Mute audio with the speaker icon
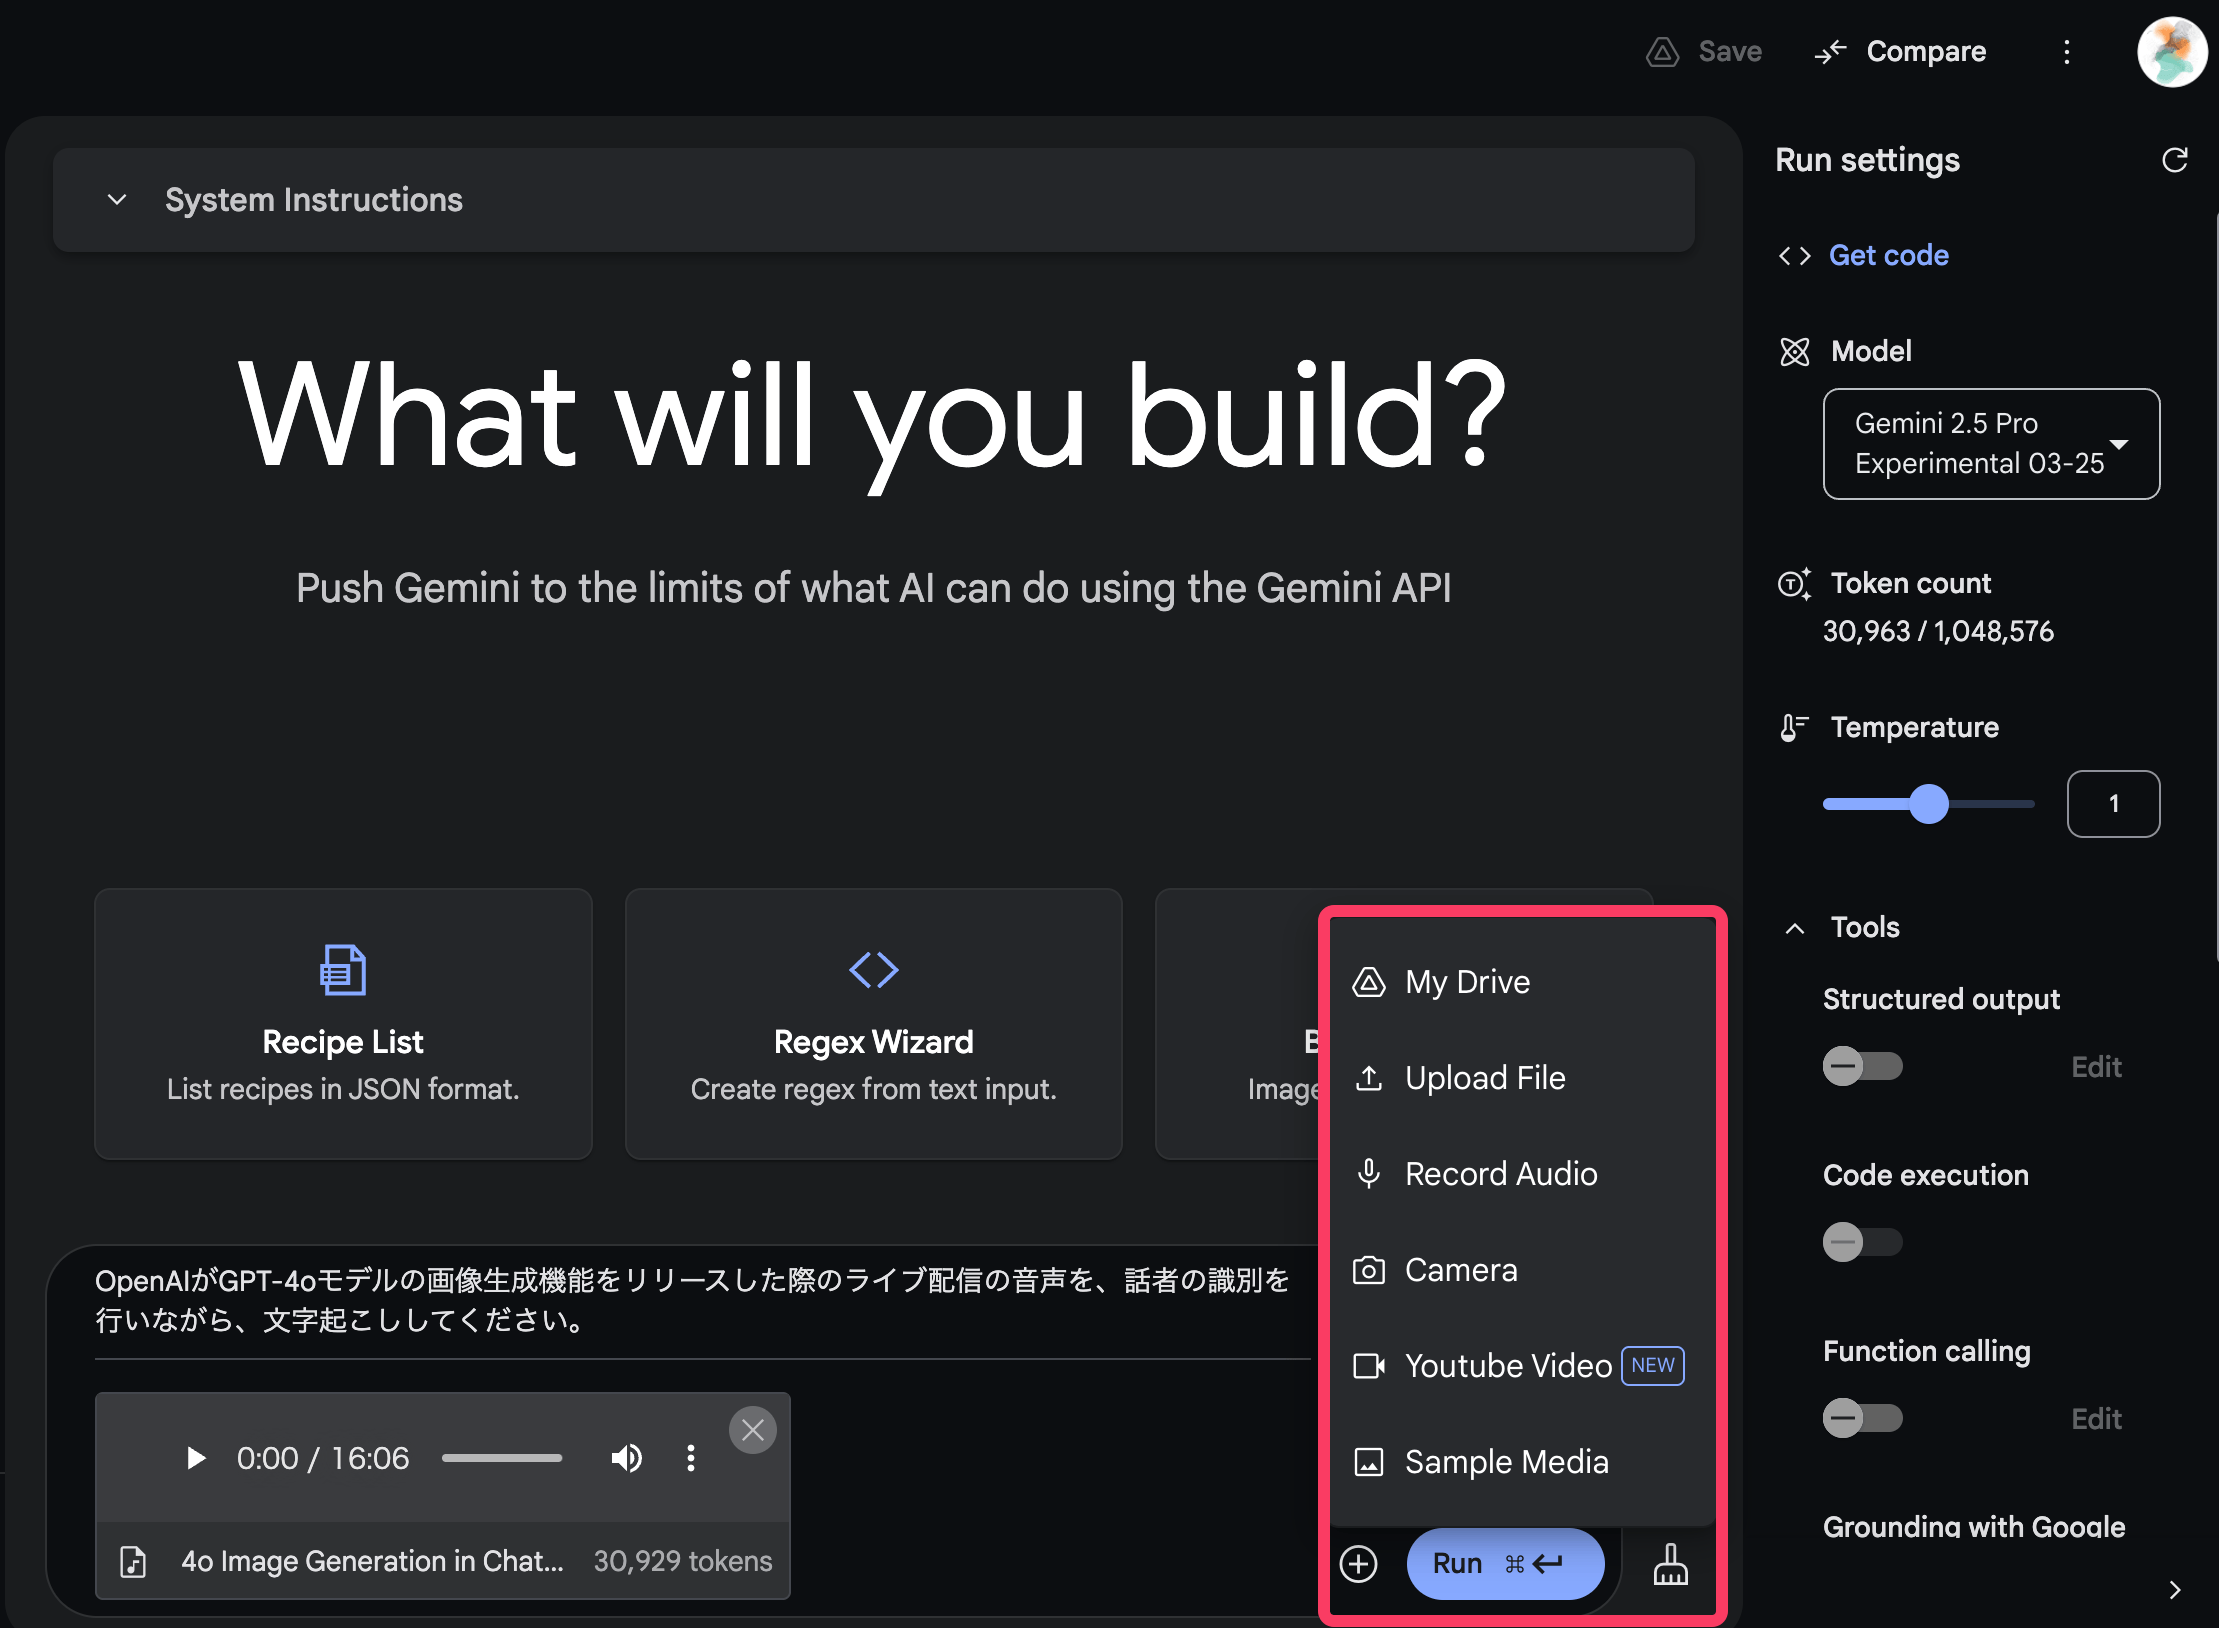Viewport: 2219px width, 1628px height. (x=626, y=1458)
